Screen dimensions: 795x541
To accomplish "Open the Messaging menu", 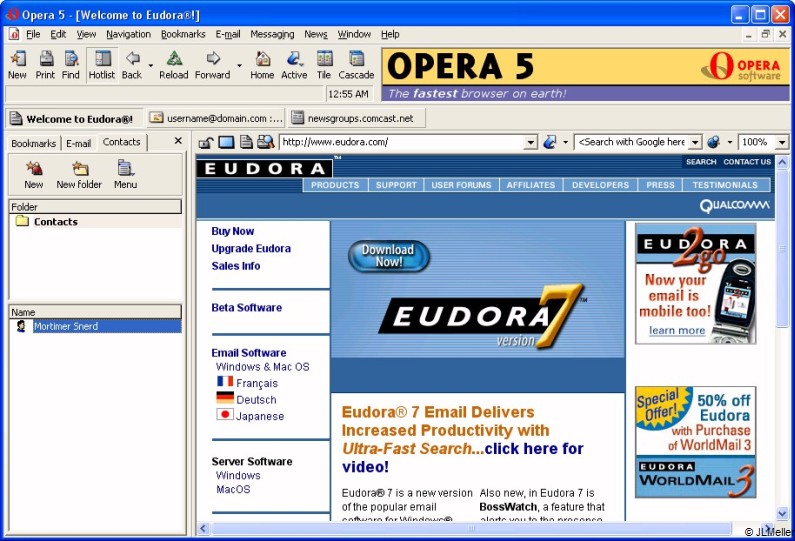I will pyautogui.click(x=272, y=34).
